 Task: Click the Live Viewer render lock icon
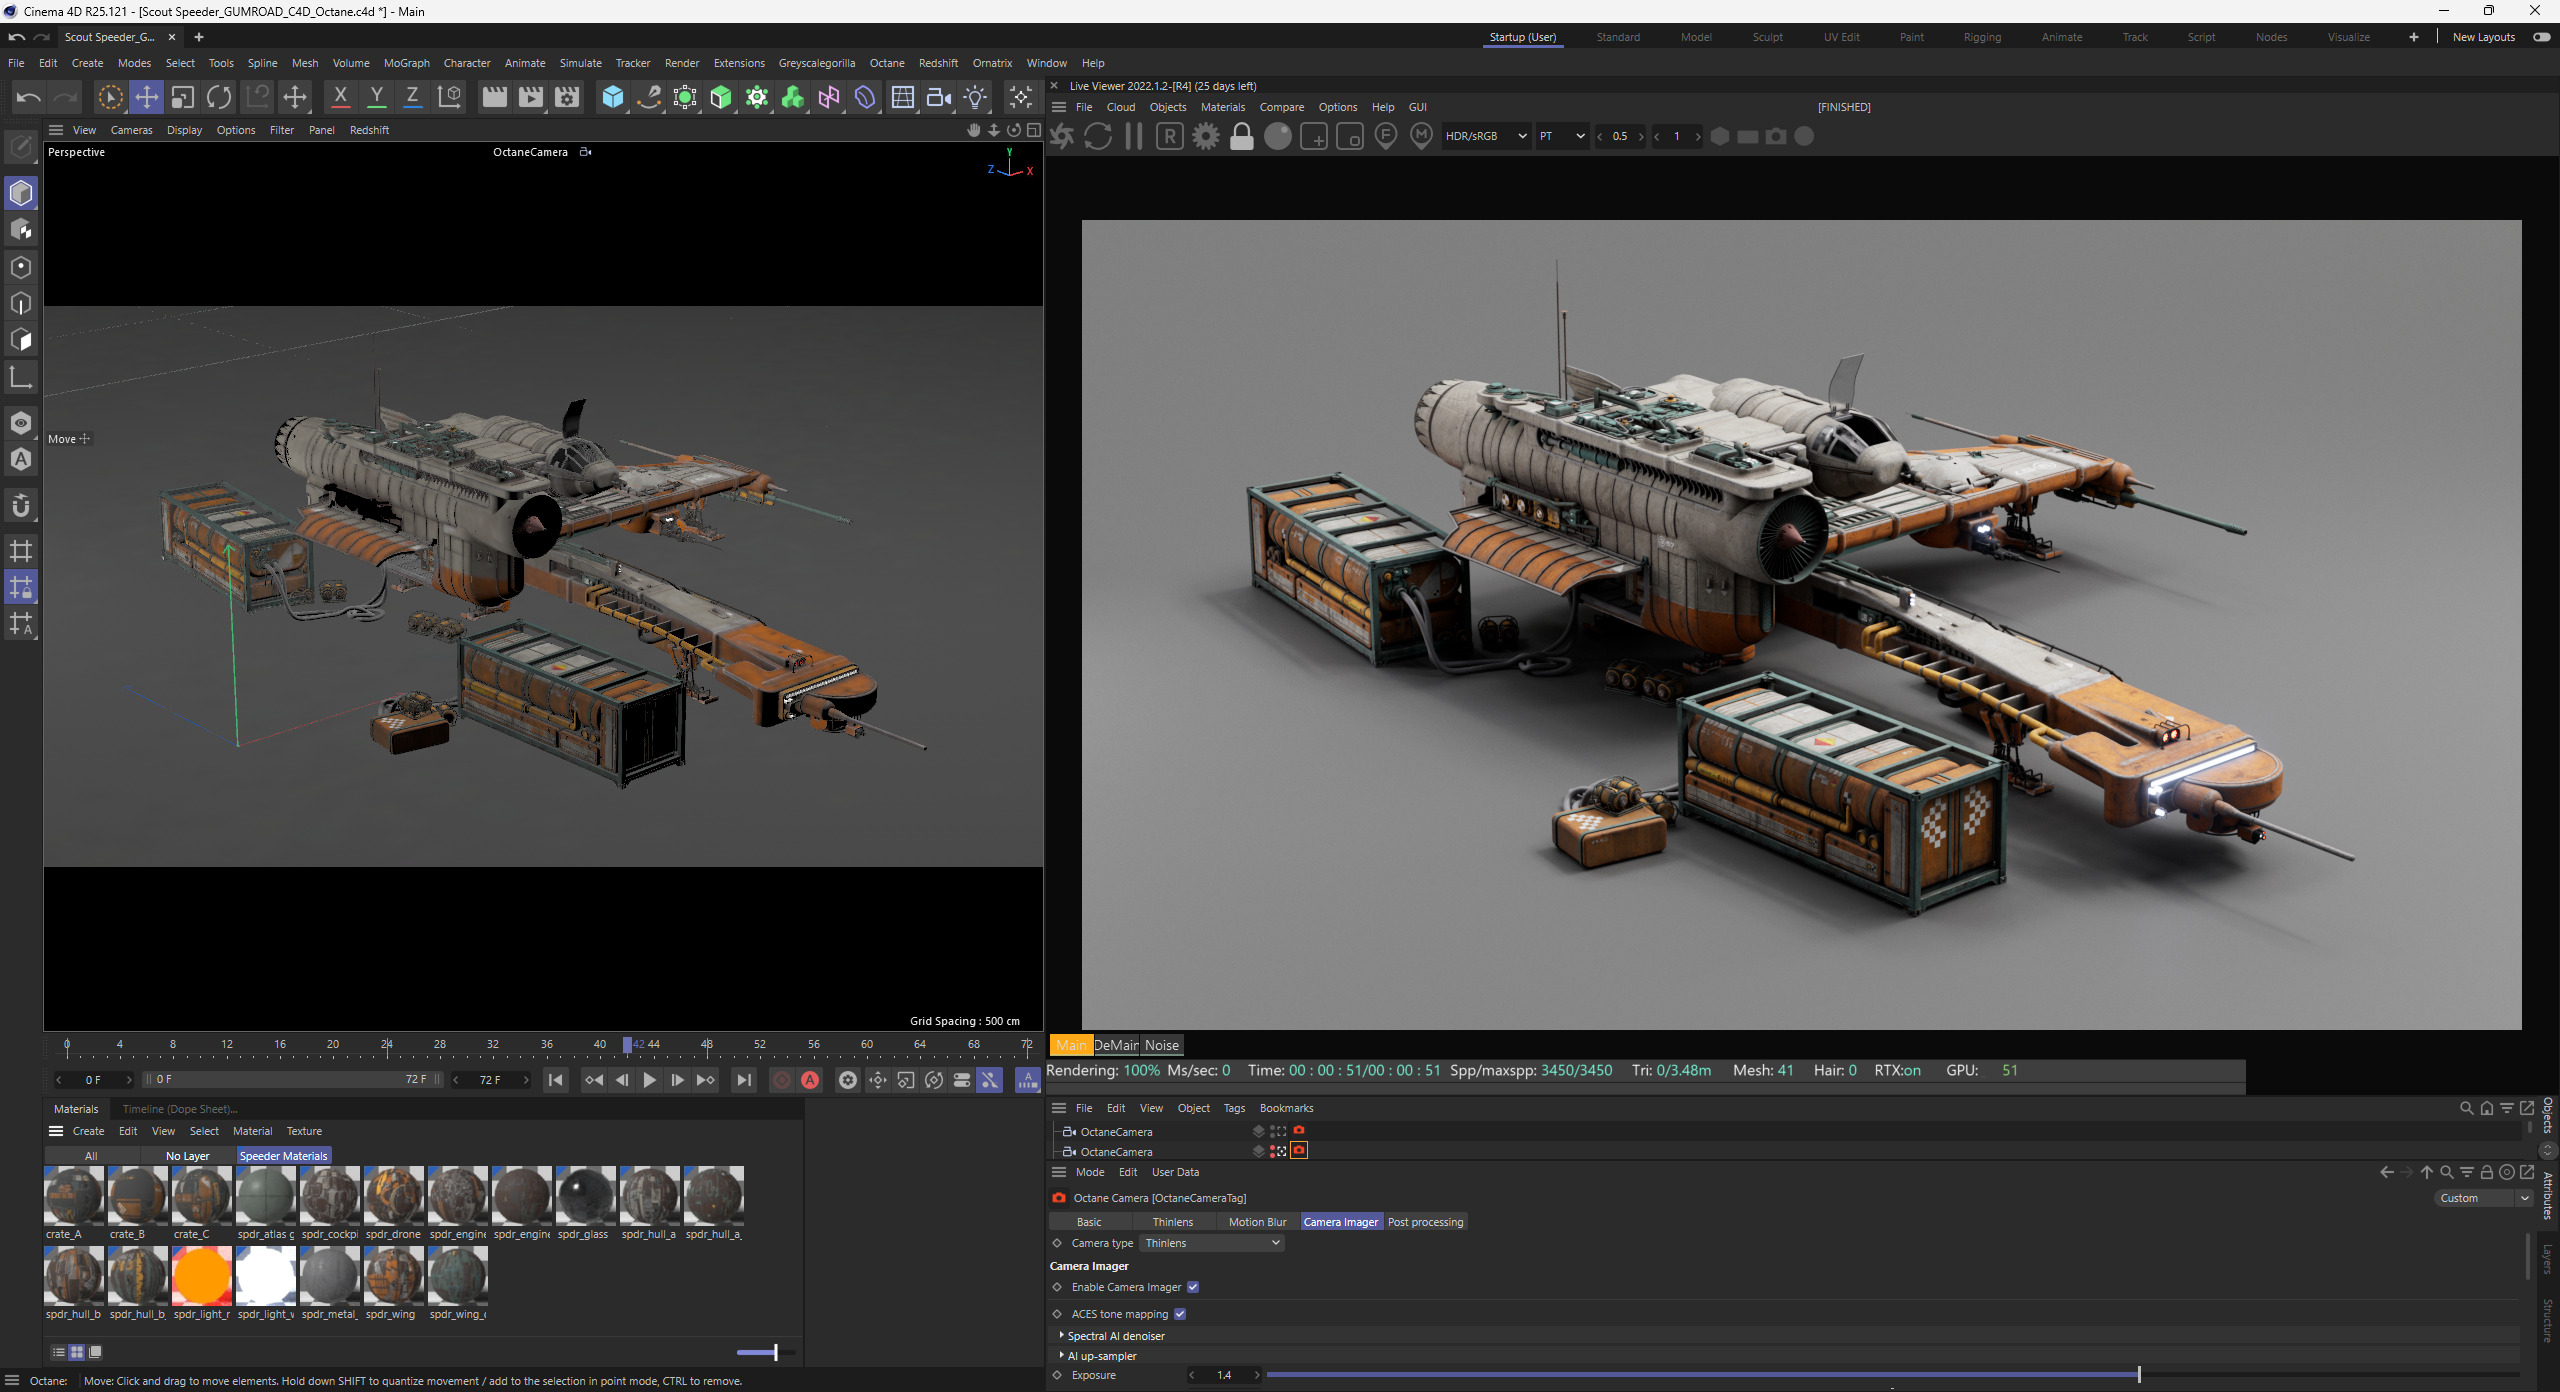tap(1241, 136)
